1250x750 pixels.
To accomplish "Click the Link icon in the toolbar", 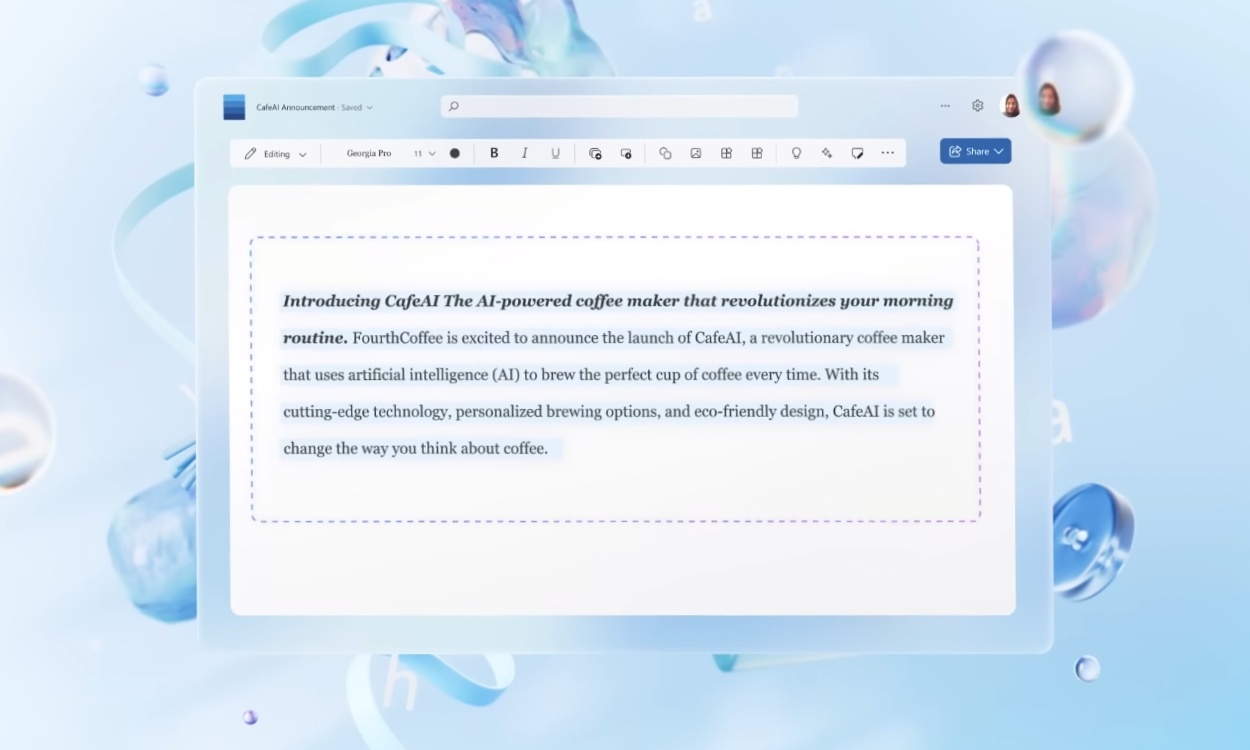I will tap(666, 153).
